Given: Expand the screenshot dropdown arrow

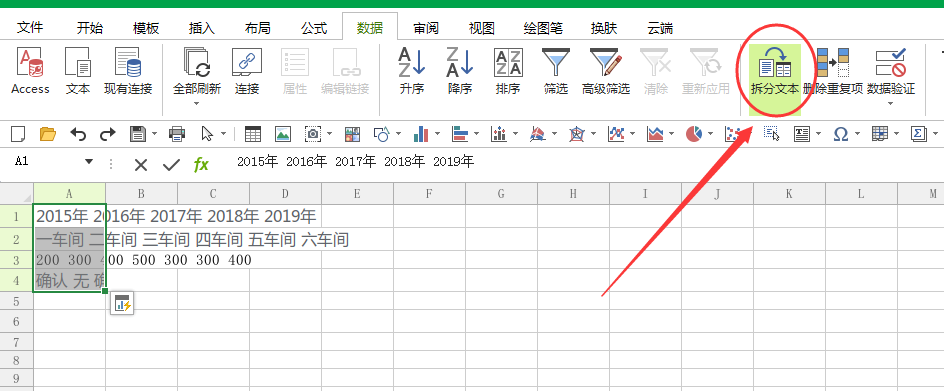Looking at the screenshot, I should click(329, 134).
